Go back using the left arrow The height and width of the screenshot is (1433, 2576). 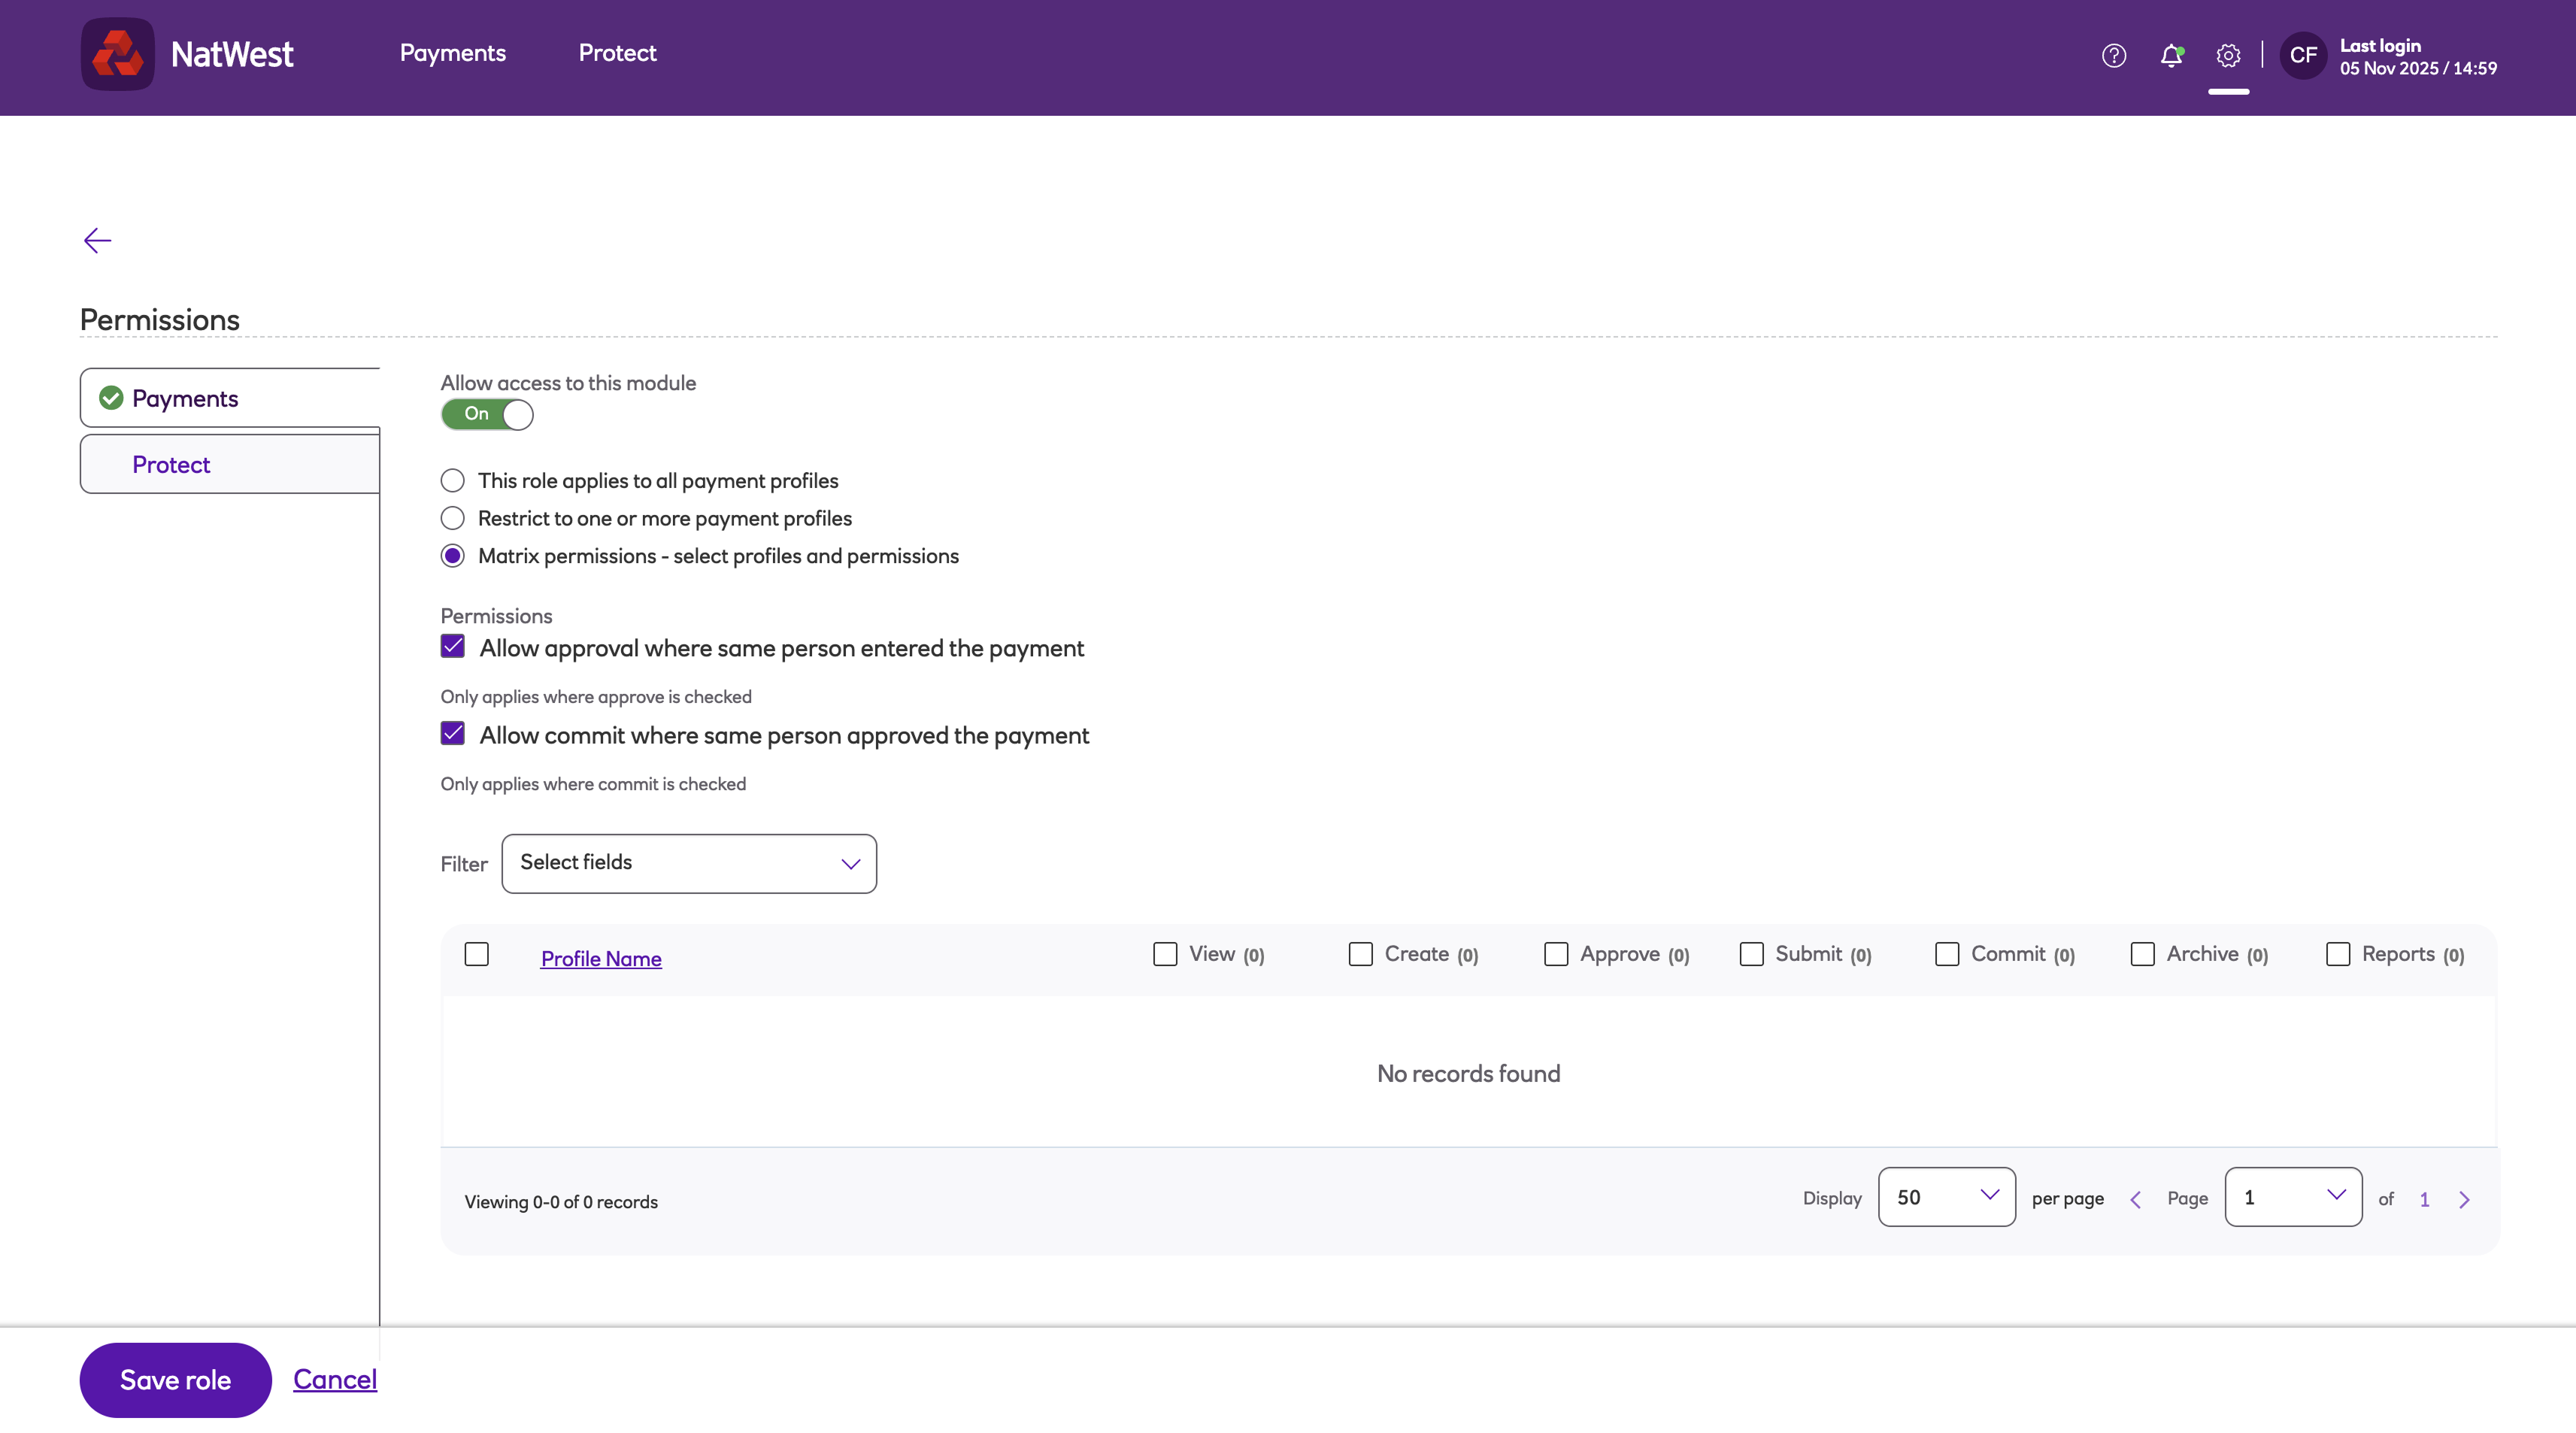97,240
